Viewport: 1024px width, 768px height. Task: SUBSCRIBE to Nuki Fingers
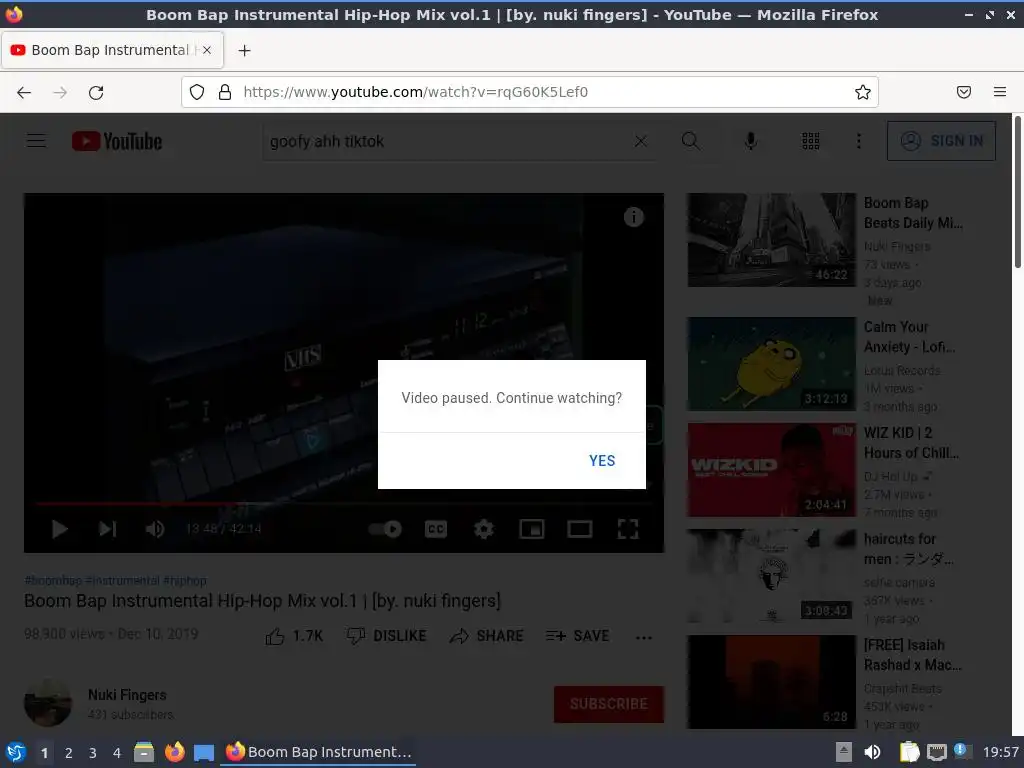609,704
